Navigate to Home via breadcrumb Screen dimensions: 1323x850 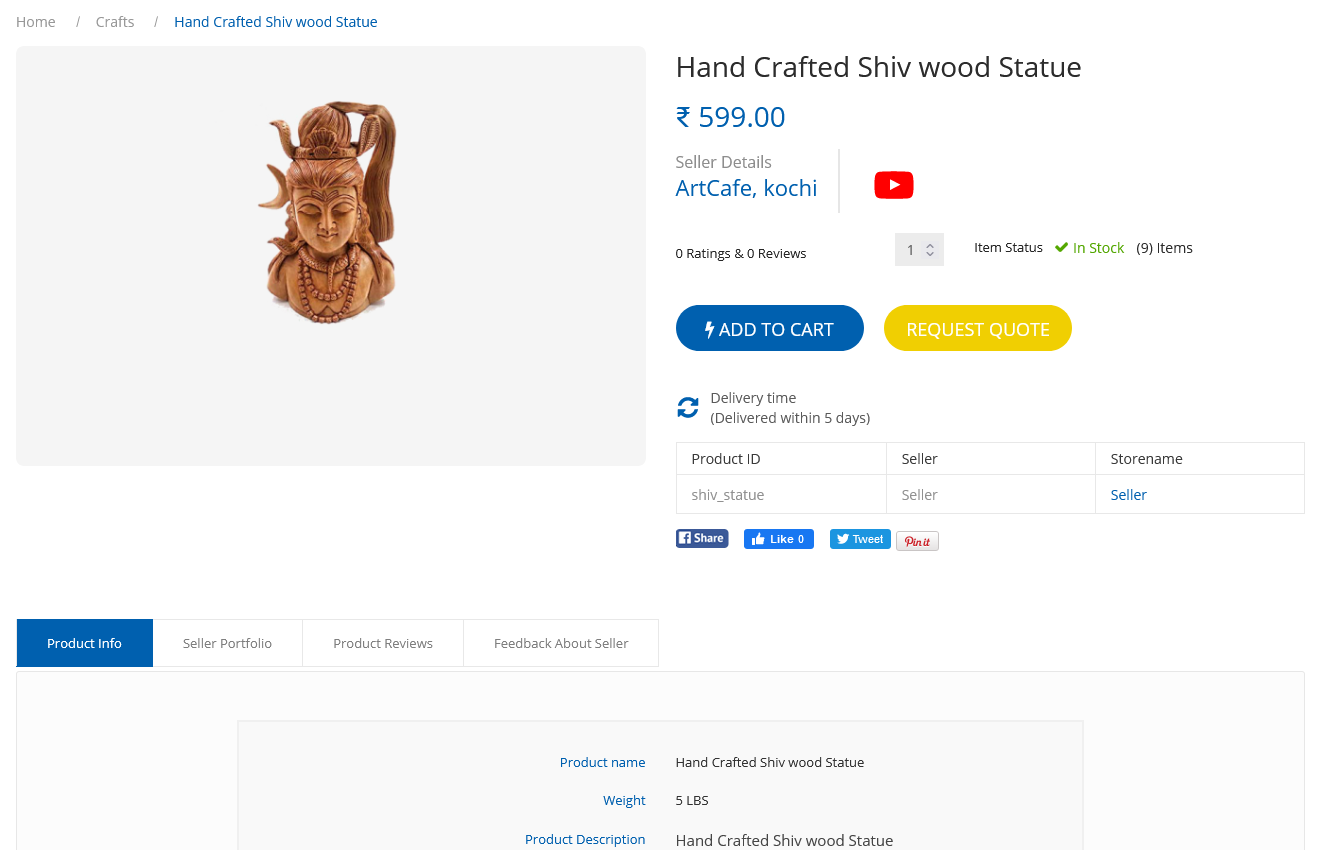tap(36, 22)
